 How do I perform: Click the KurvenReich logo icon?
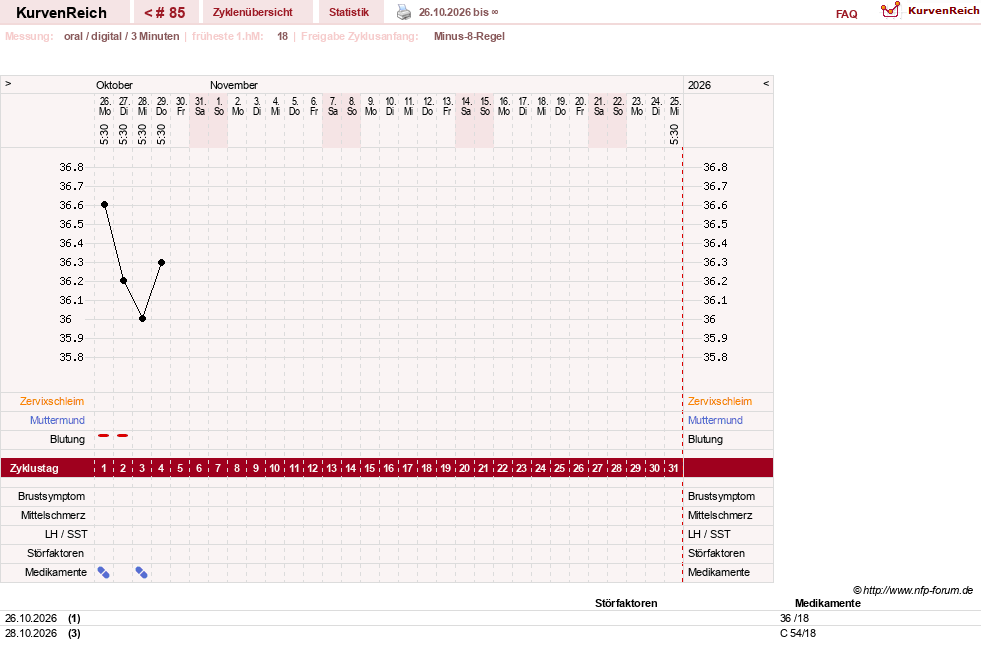pyautogui.click(x=890, y=10)
